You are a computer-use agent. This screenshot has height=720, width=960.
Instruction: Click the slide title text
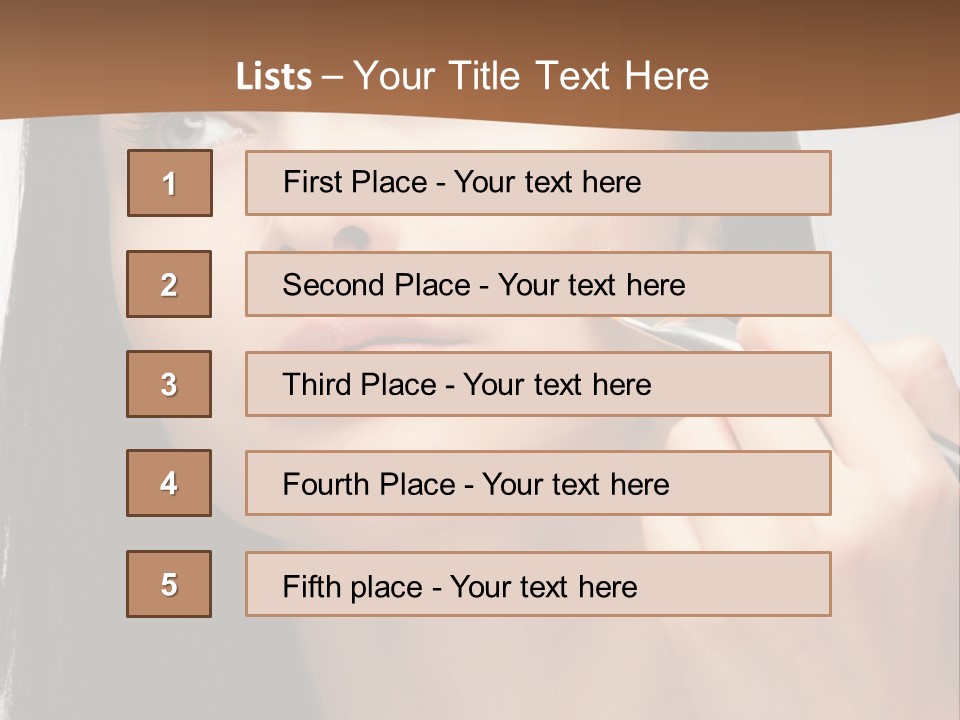(473, 76)
